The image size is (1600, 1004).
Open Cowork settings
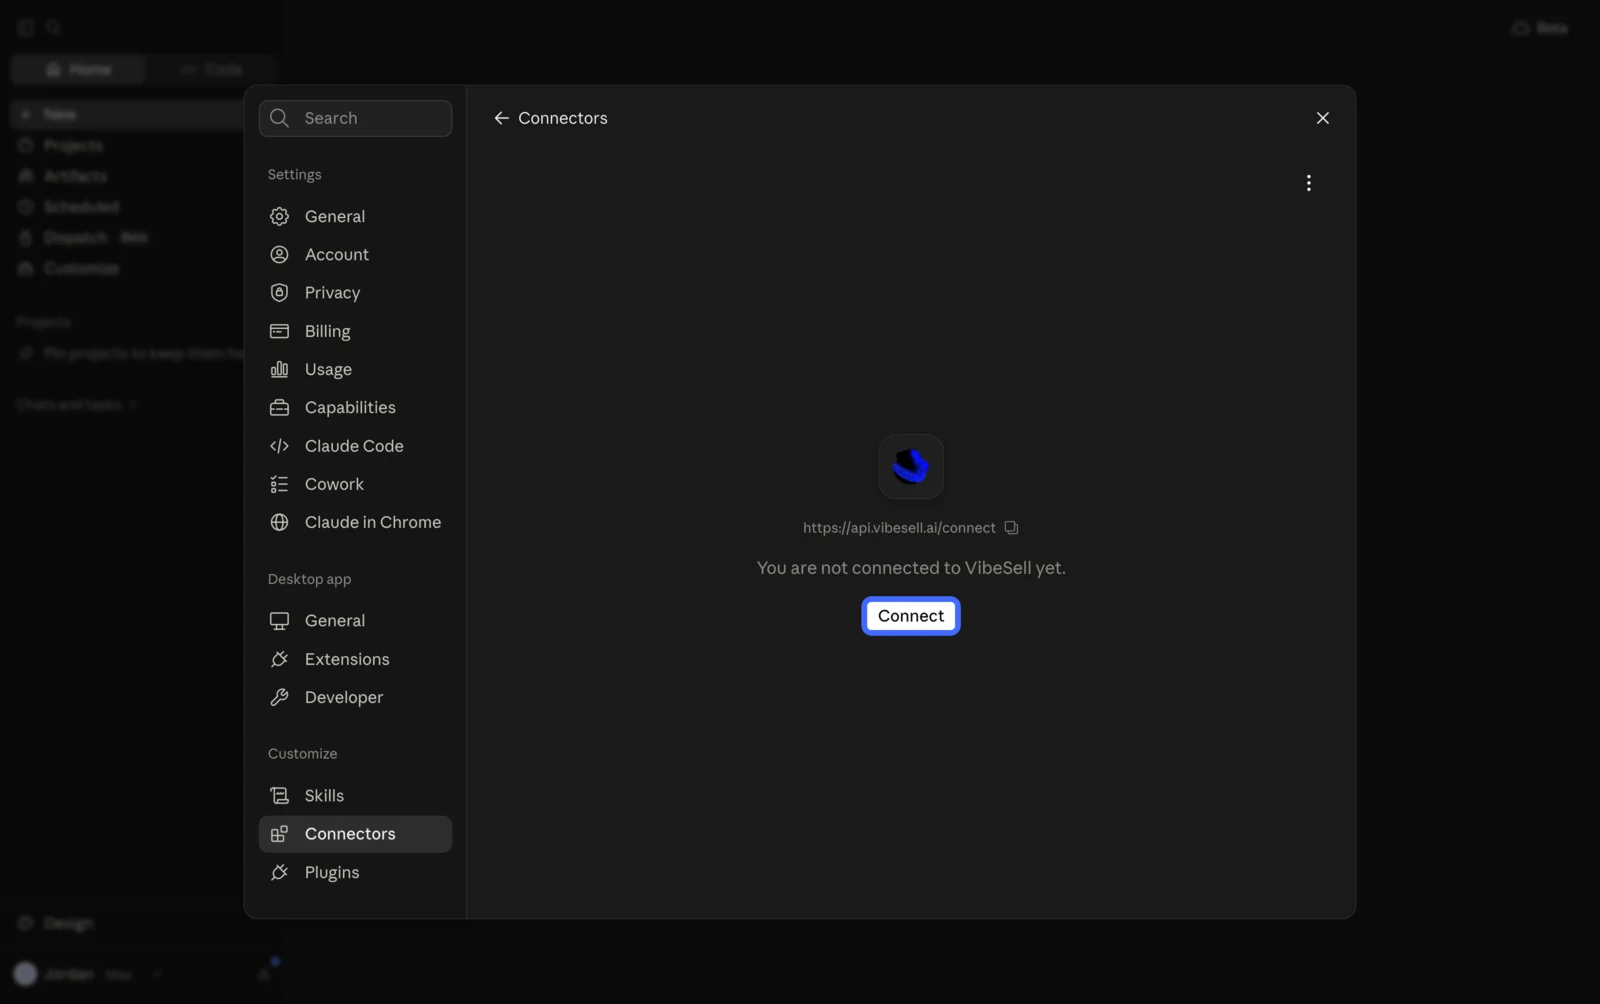pos(355,484)
